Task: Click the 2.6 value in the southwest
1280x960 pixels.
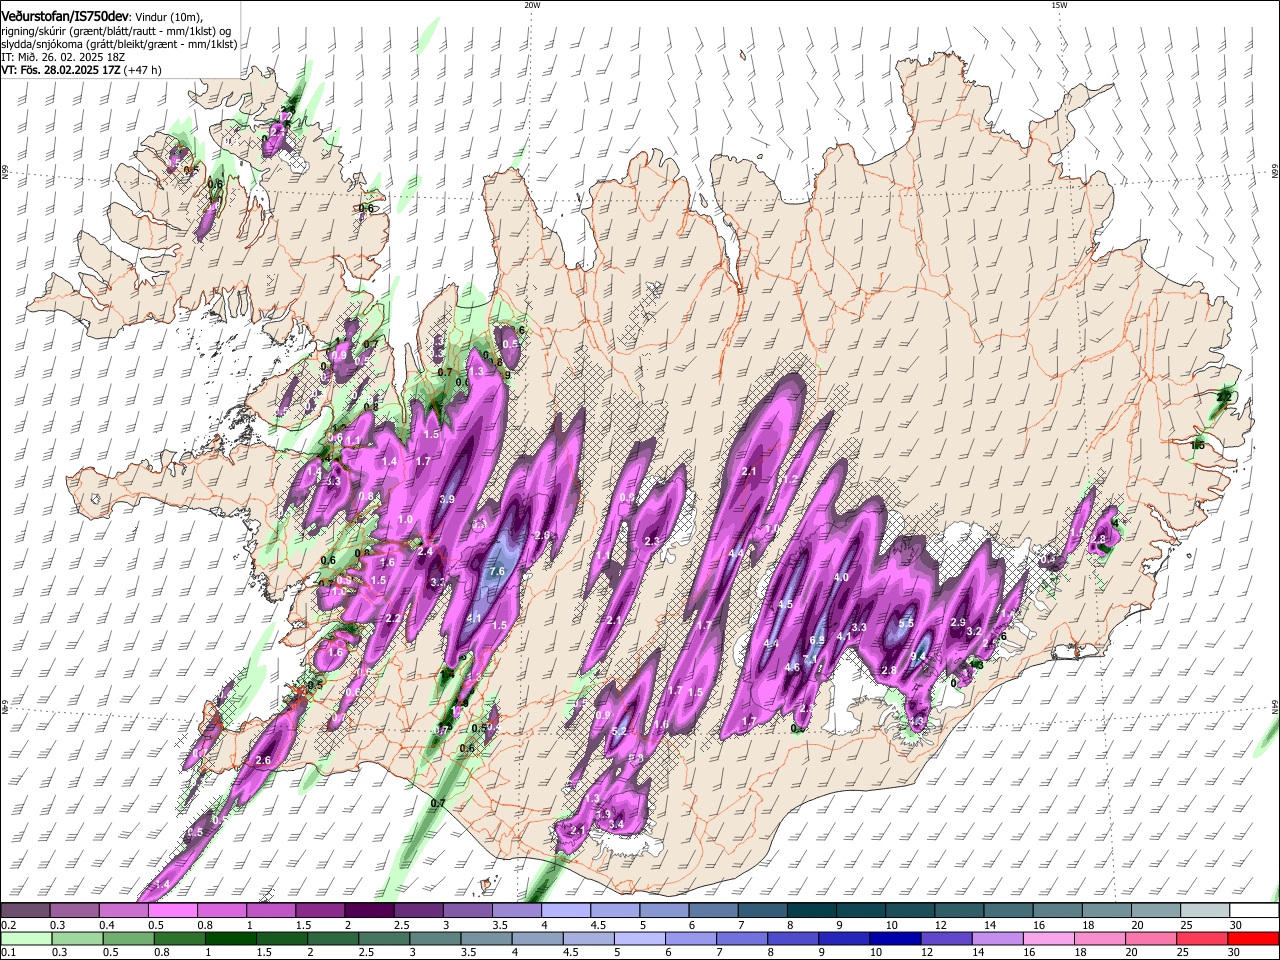Action: pos(263,761)
